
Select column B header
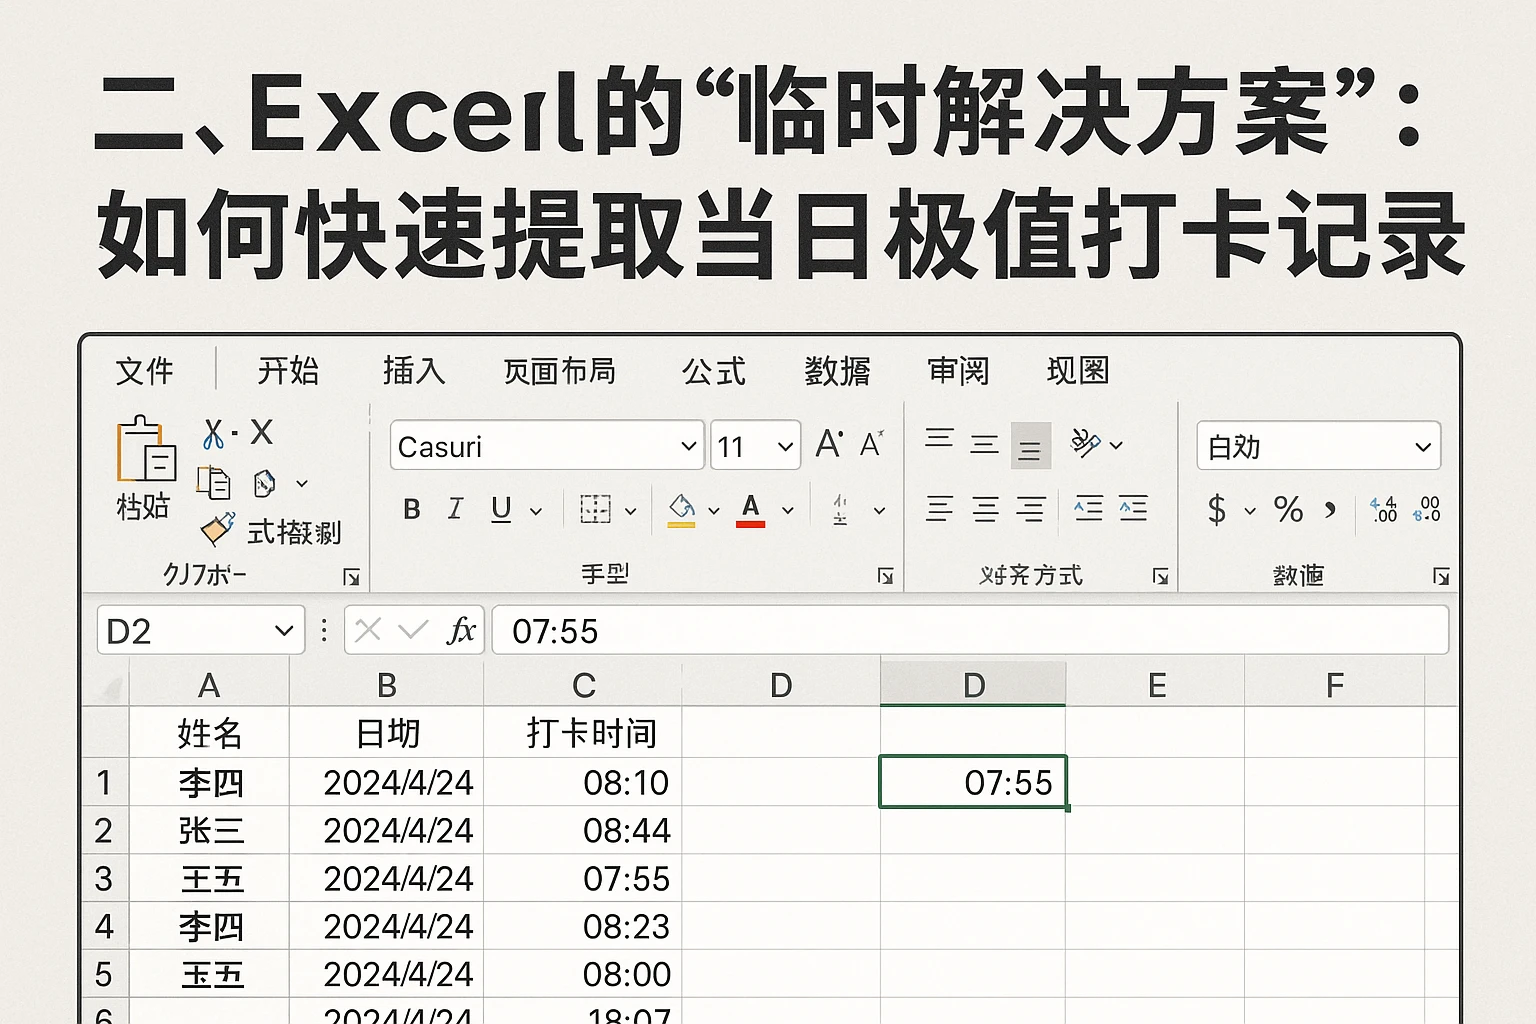(387, 685)
